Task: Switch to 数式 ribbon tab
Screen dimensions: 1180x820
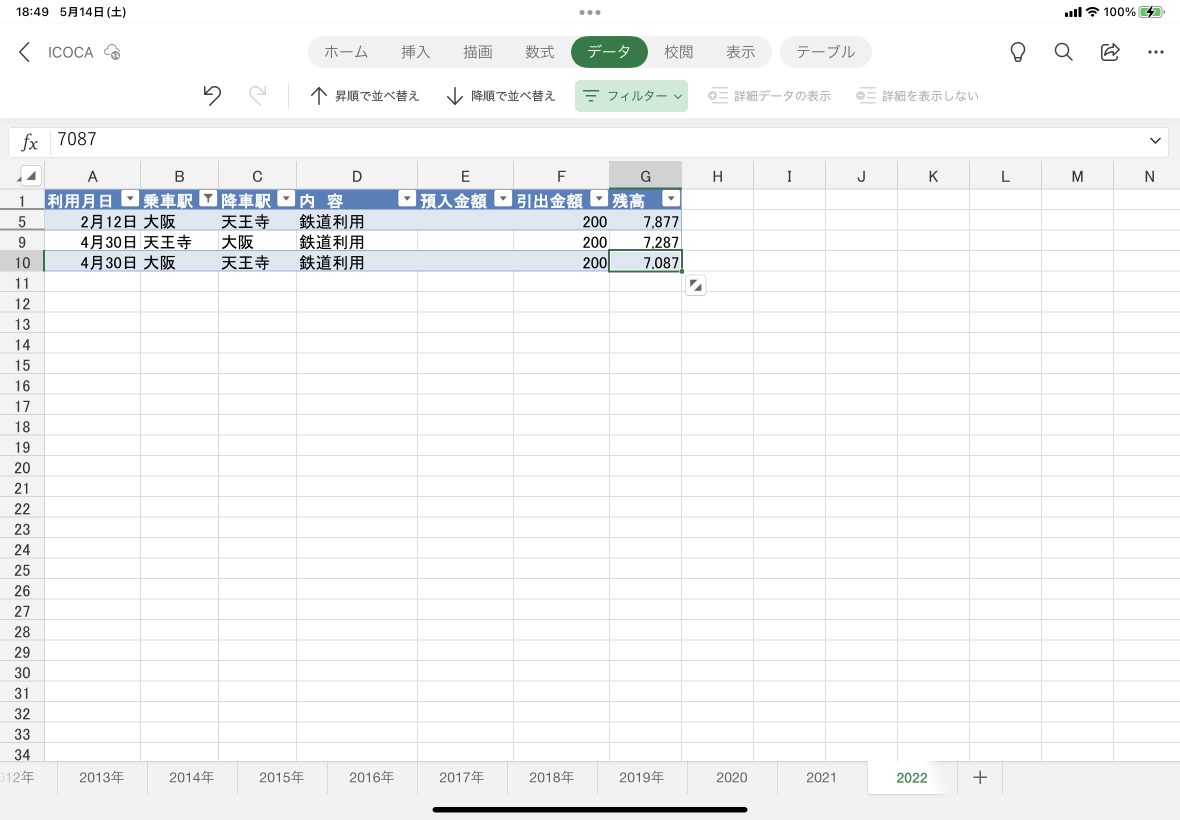Action: click(x=540, y=52)
